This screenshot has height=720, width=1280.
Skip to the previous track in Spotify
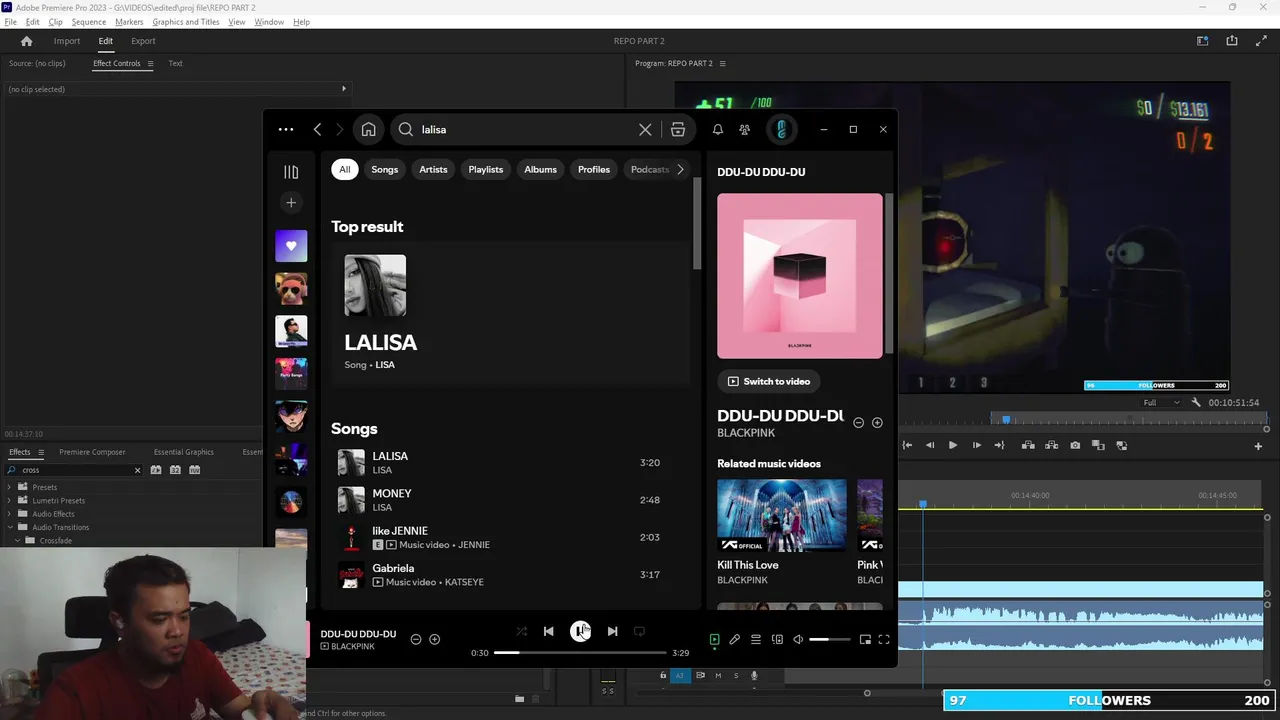[x=548, y=631]
